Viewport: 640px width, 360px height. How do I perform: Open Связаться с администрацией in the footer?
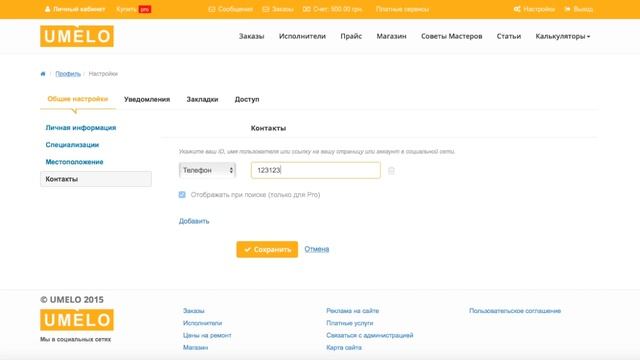click(x=370, y=335)
